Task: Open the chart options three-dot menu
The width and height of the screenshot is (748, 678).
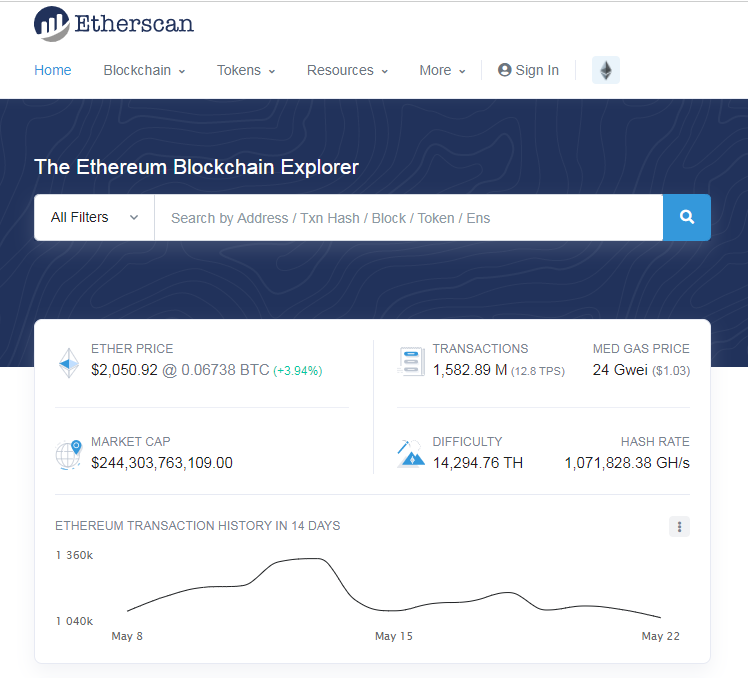Action: click(x=679, y=526)
